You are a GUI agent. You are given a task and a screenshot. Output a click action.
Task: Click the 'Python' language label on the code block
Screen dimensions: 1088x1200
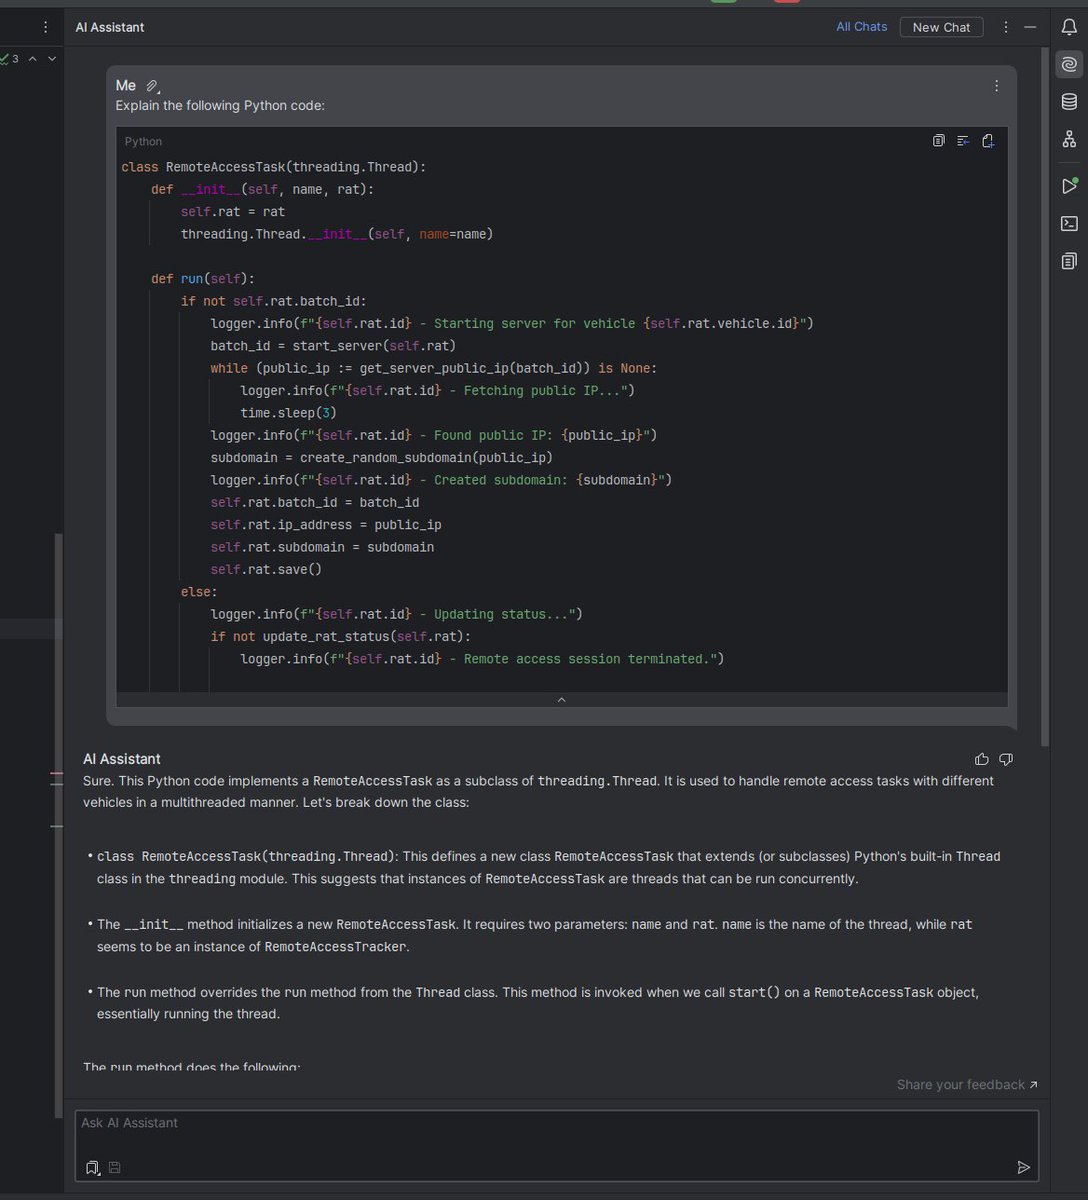pos(143,141)
